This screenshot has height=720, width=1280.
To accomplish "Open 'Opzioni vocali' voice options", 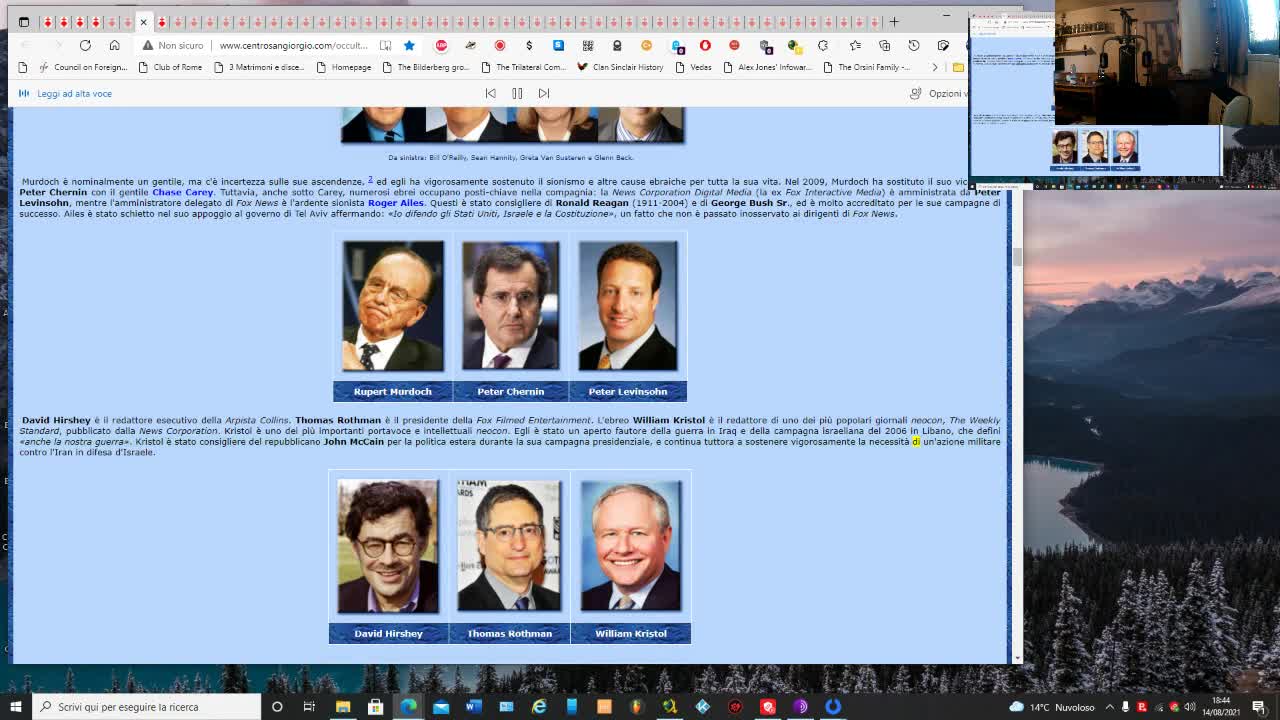I will tap(938, 93).
